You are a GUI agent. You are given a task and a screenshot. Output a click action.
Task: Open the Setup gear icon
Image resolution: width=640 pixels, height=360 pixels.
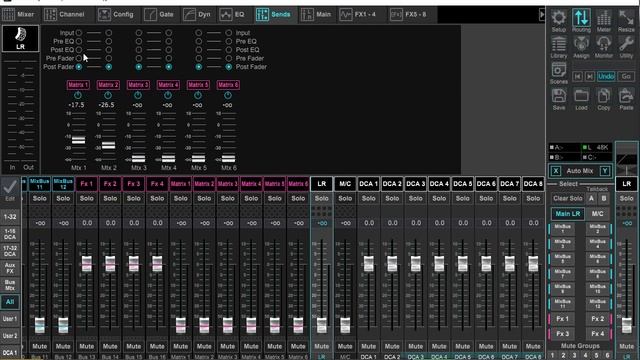pos(559,18)
